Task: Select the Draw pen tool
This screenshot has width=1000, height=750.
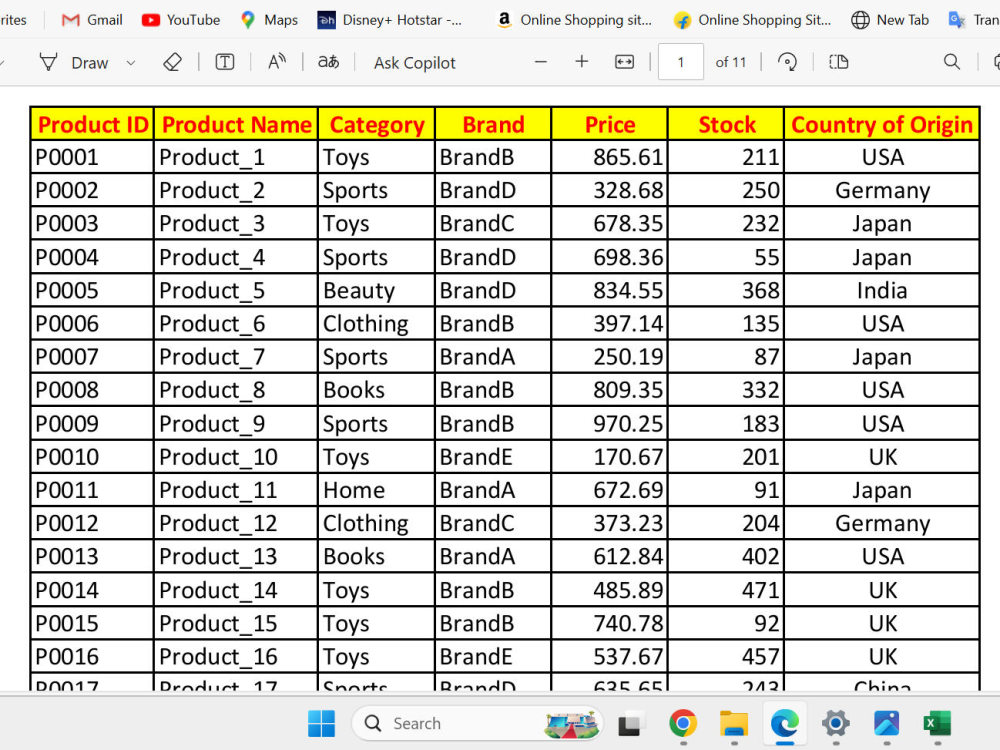Action: click(x=74, y=62)
